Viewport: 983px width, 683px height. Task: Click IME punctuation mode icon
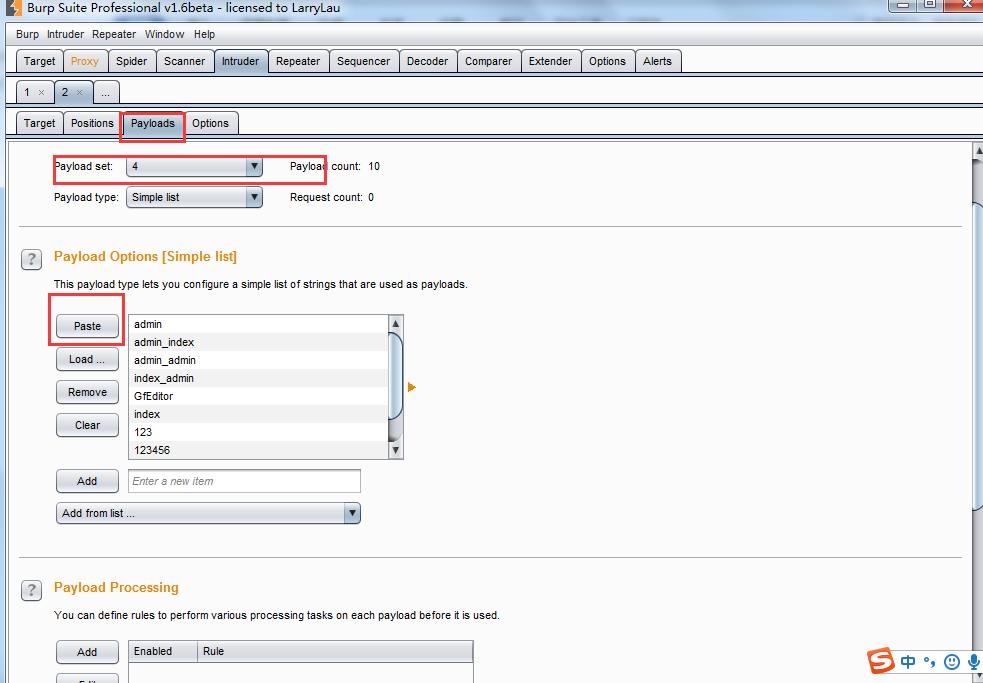coord(930,663)
